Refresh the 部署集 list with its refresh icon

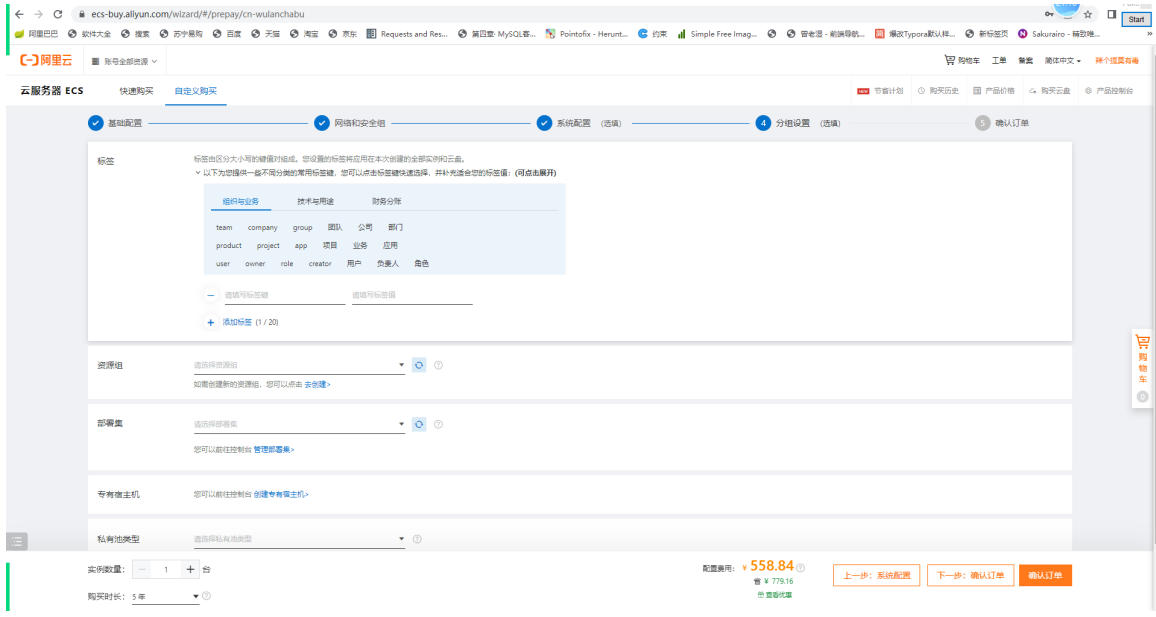click(419, 424)
